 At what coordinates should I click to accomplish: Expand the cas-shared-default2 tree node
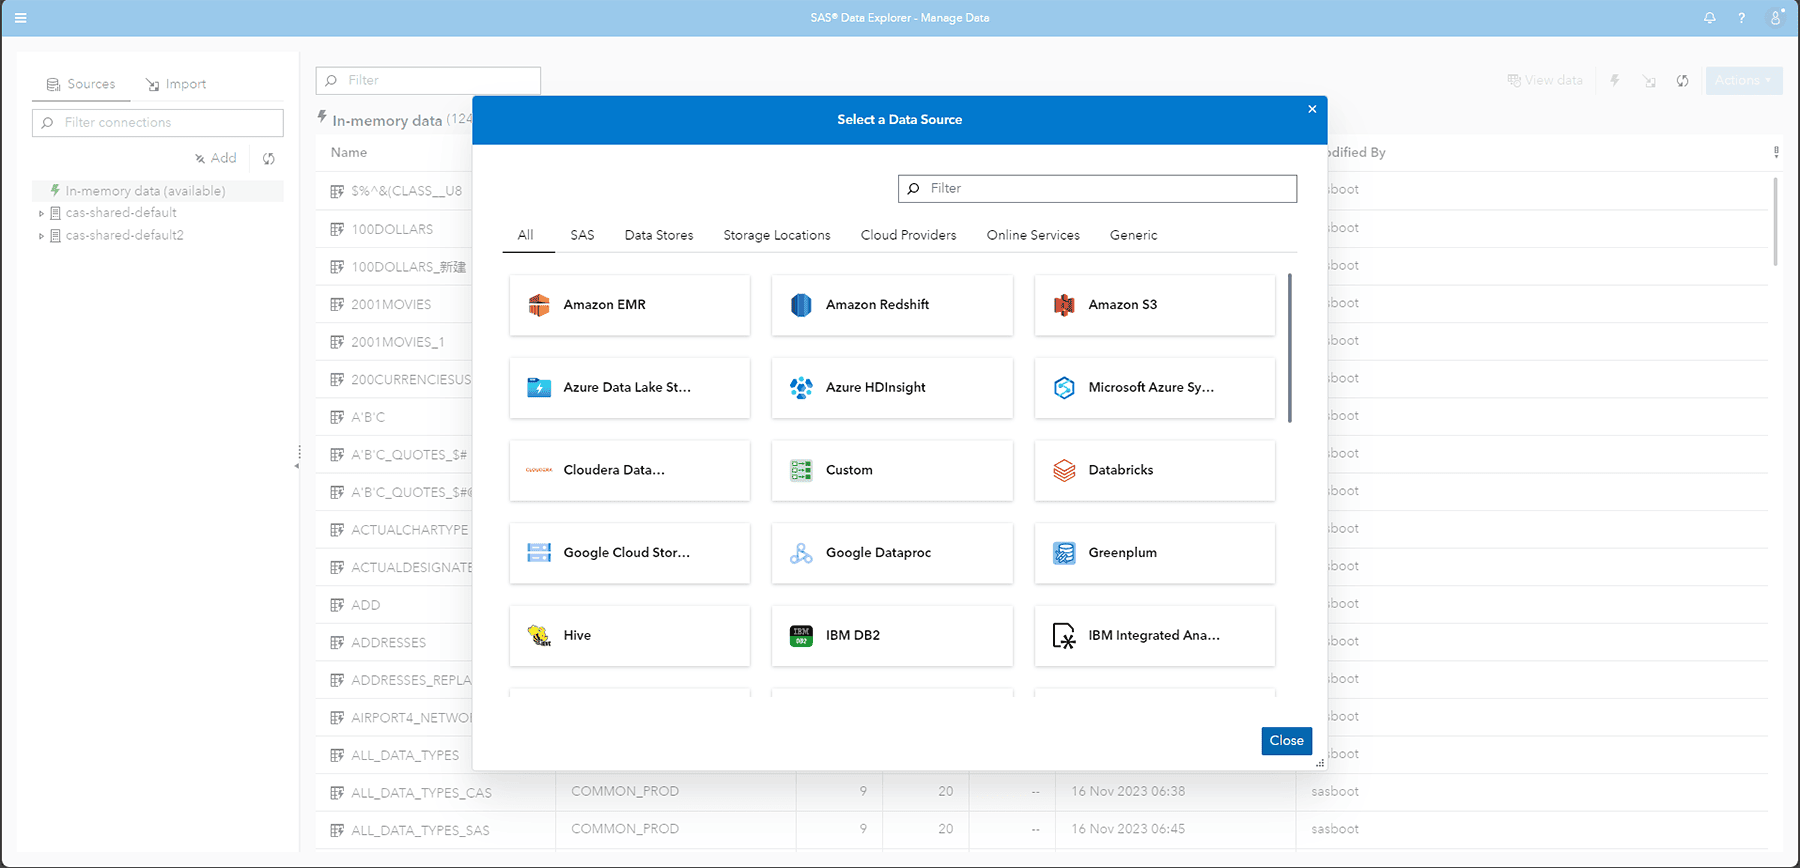click(41, 236)
